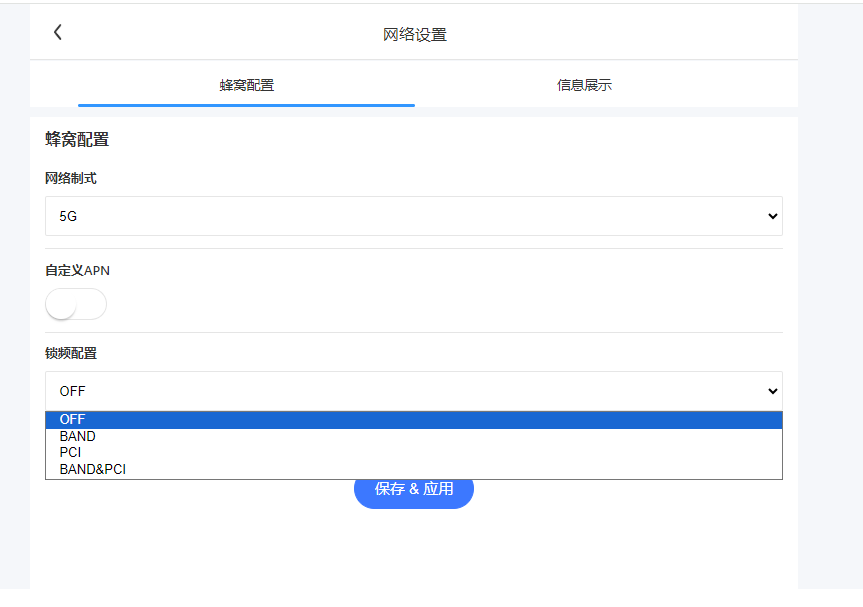Image resolution: width=863 pixels, height=607 pixels.
Task: Click the chevron arrow on 5G selector
Action: coord(772,216)
